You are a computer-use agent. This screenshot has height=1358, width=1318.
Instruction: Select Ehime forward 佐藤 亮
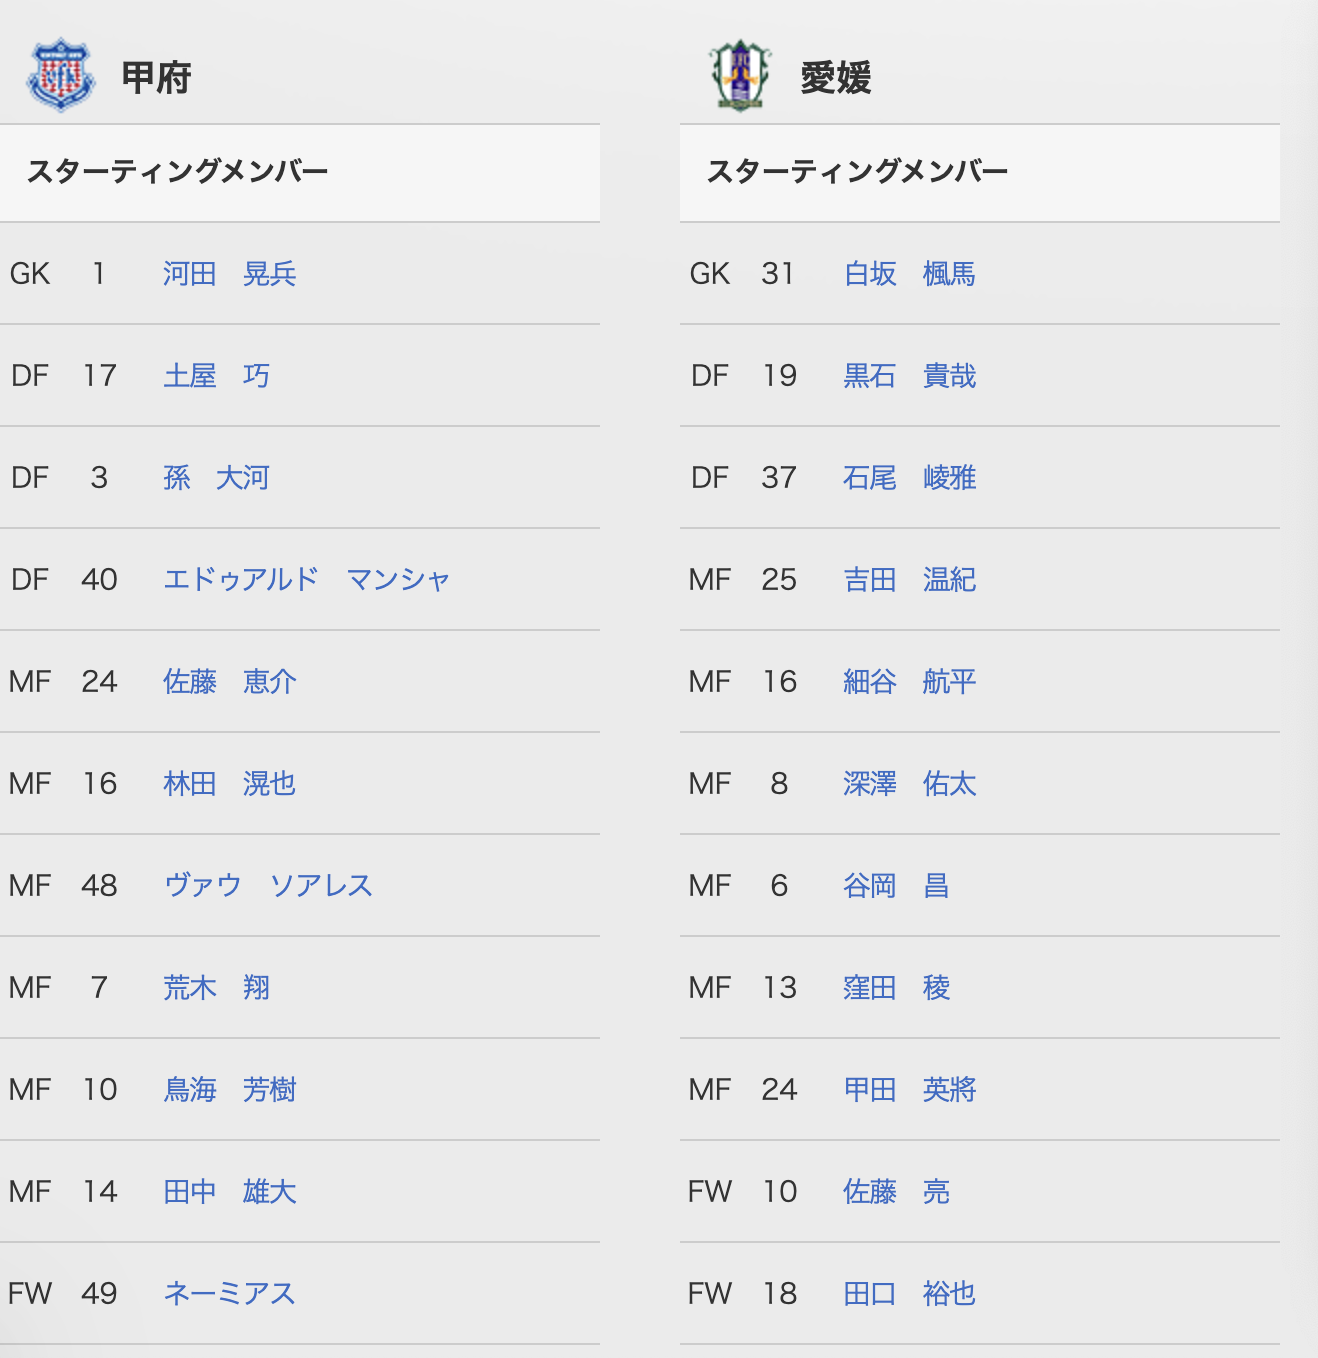click(x=896, y=1192)
